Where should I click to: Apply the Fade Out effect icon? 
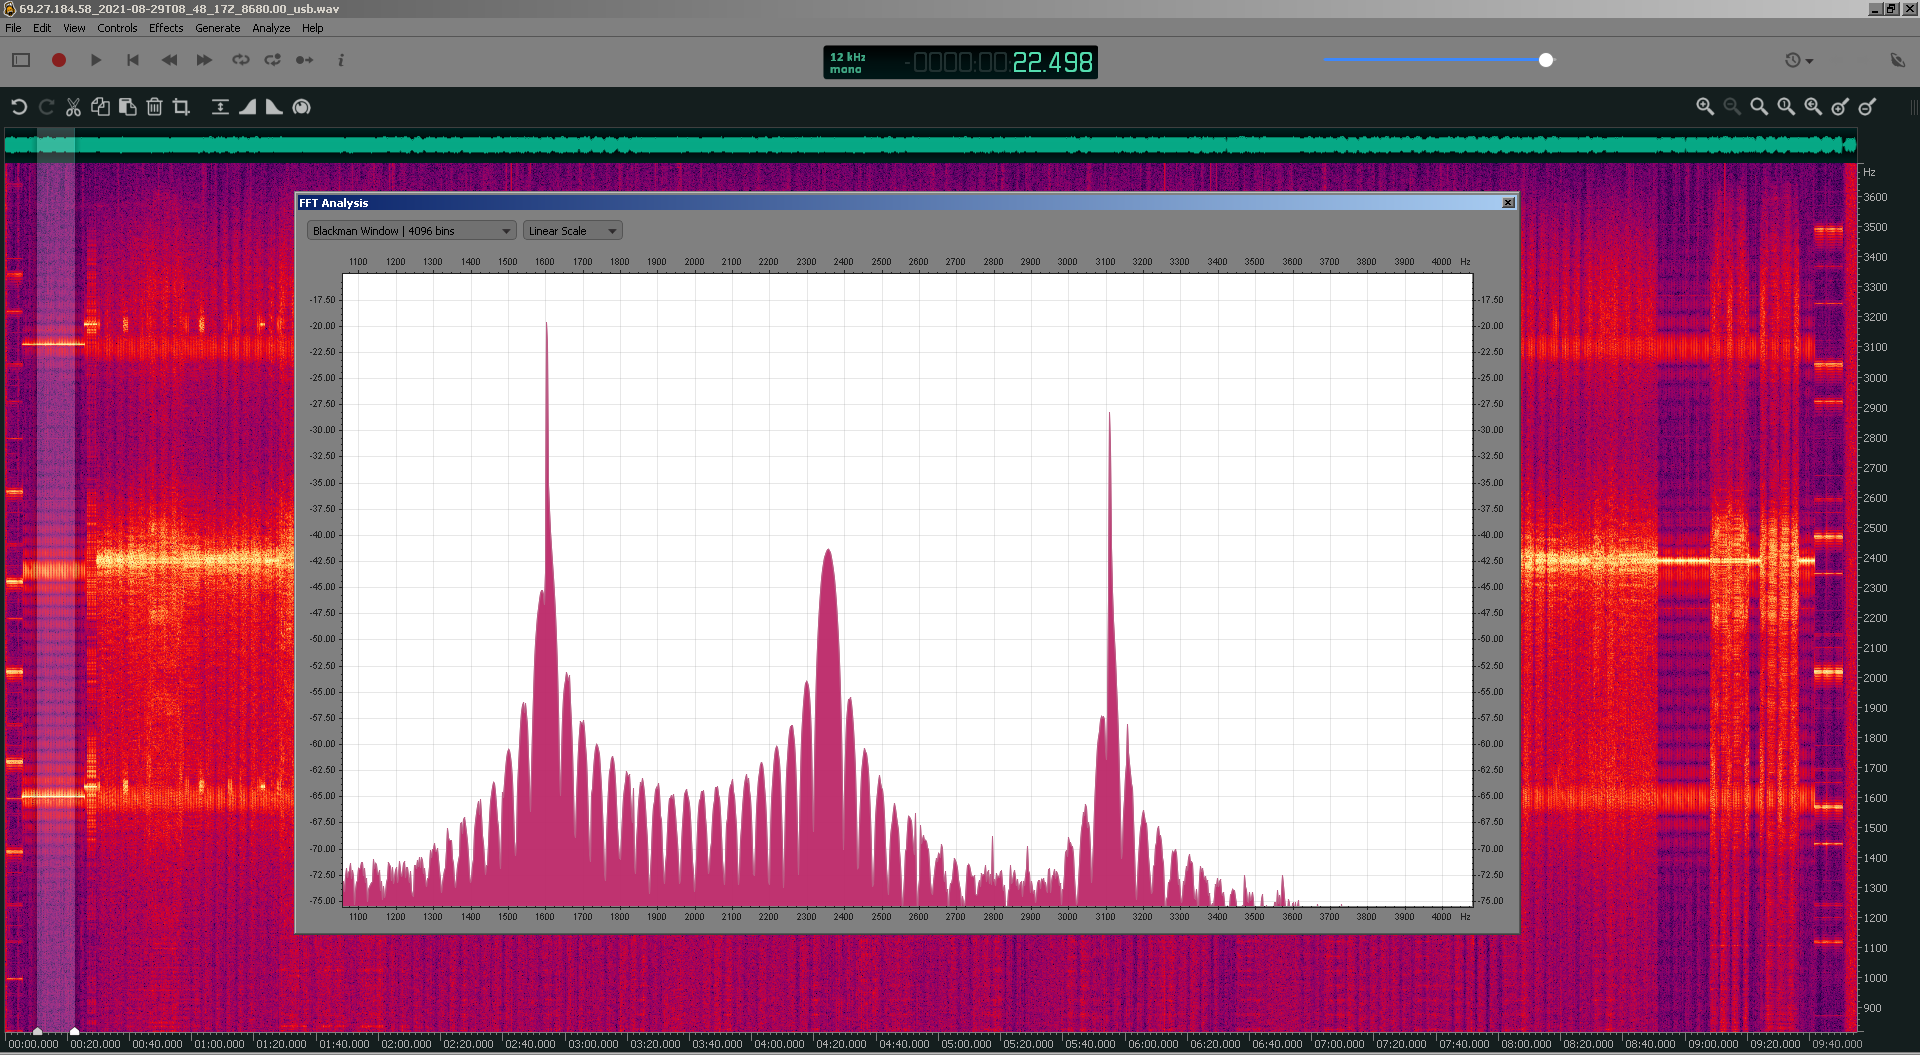click(x=274, y=107)
